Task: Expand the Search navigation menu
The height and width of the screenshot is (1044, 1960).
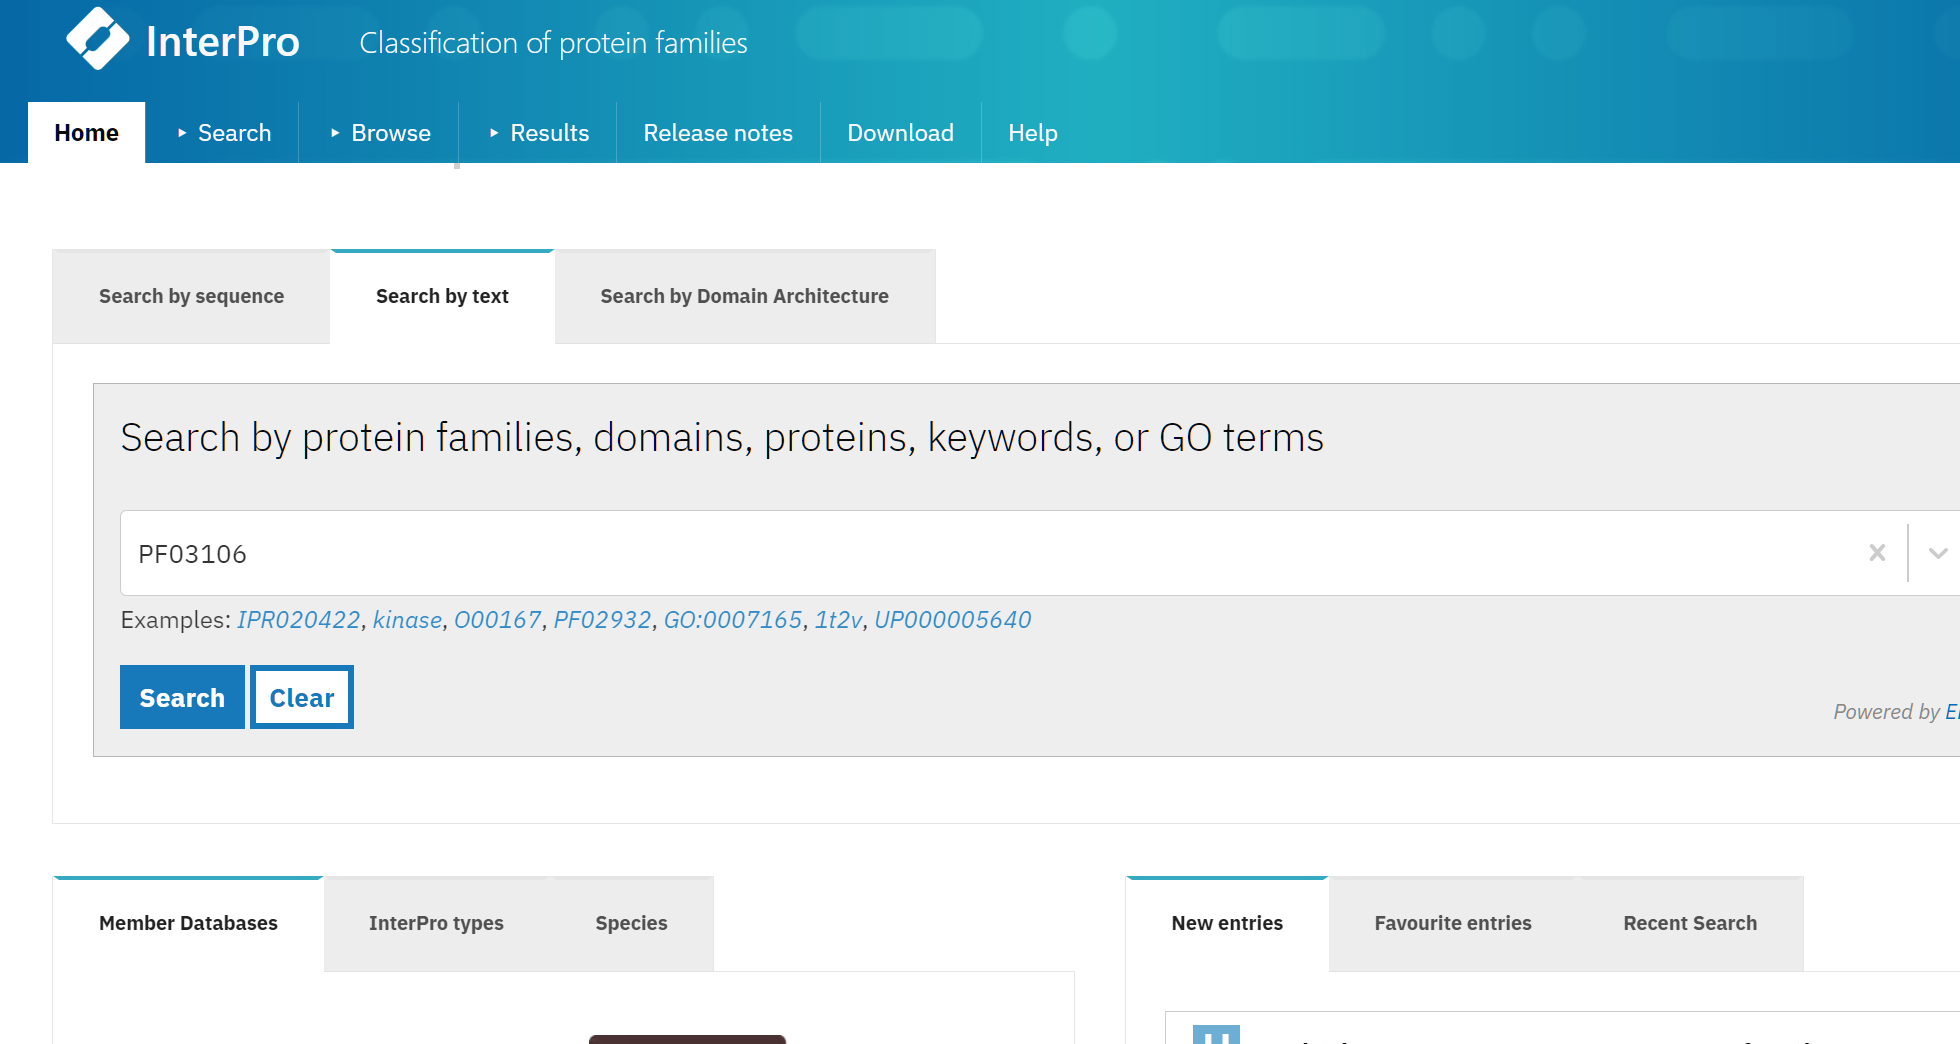Action: coord(223,133)
